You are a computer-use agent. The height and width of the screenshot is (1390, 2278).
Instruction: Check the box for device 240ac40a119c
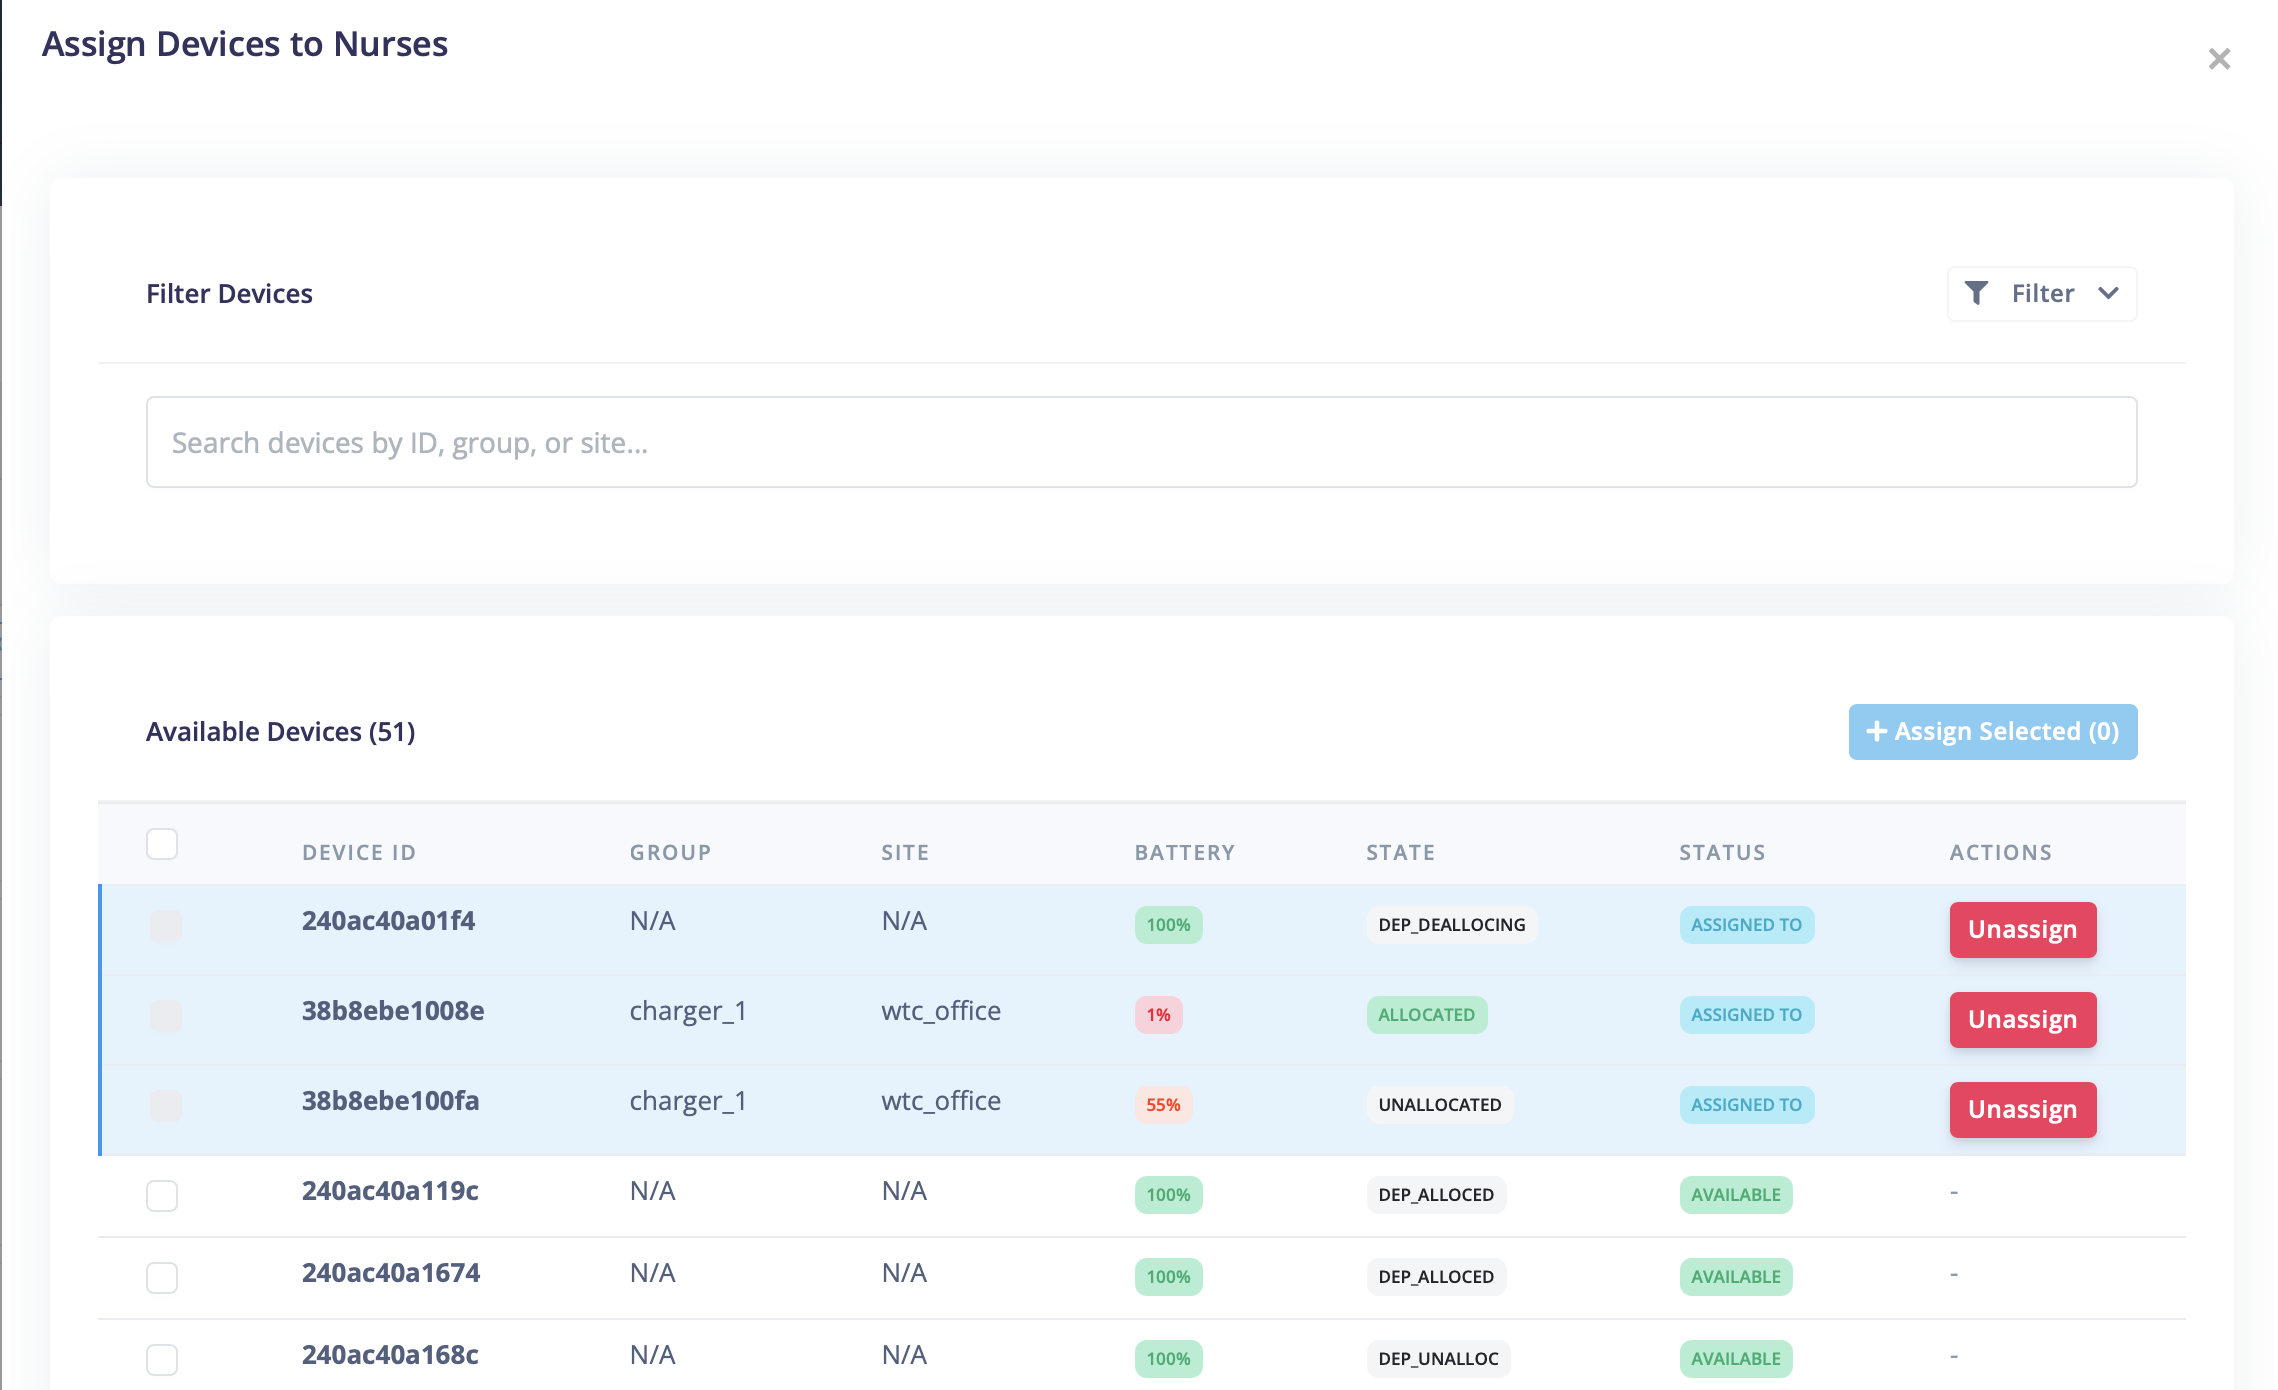(162, 1195)
